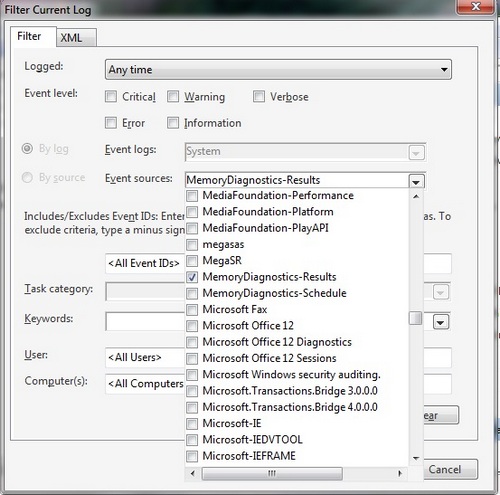Click the All Event IDs field
The height and width of the screenshot is (495, 500).
(145, 263)
